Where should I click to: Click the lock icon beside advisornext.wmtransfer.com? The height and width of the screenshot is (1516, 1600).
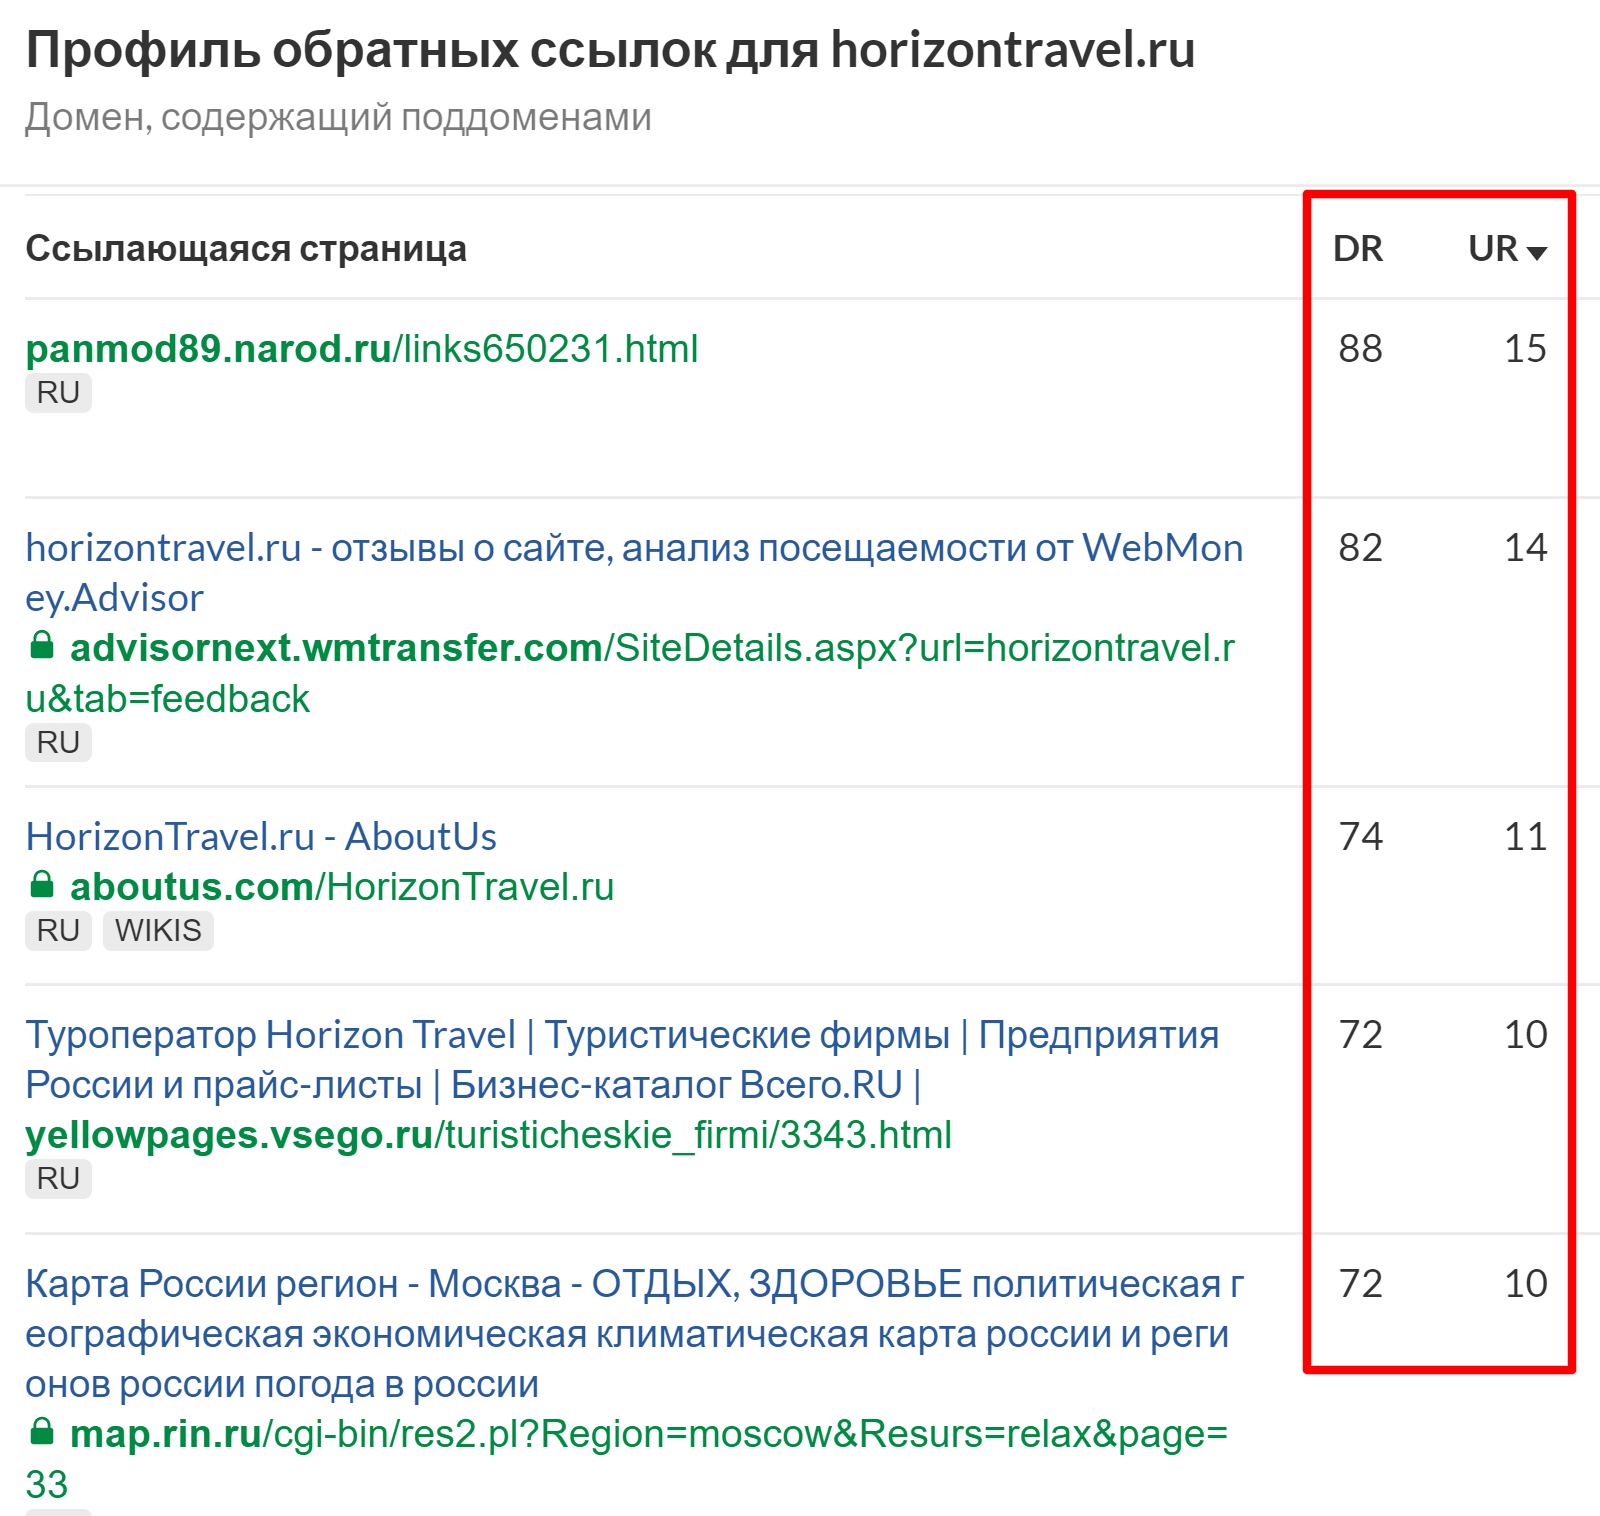tap(41, 645)
